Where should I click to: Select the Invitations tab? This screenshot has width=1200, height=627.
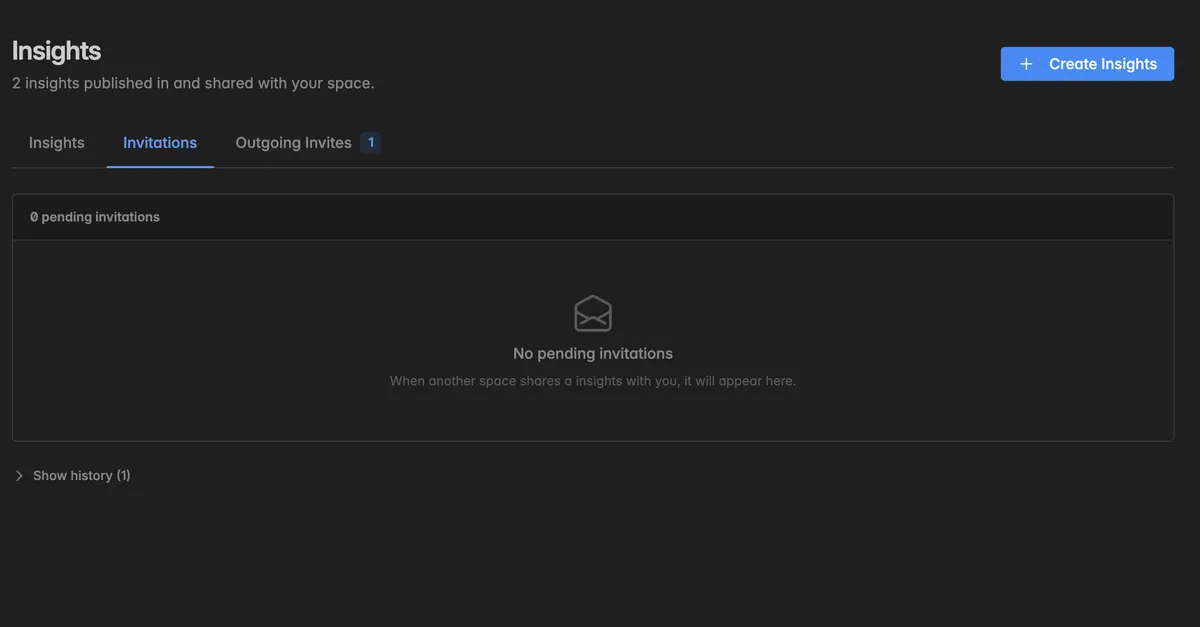tap(160, 143)
